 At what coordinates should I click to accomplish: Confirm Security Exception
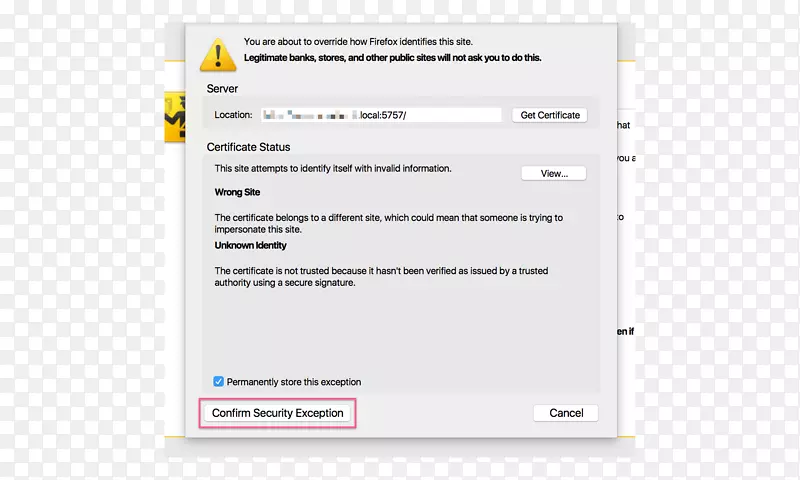pyautogui.click(x=278, y=413)
